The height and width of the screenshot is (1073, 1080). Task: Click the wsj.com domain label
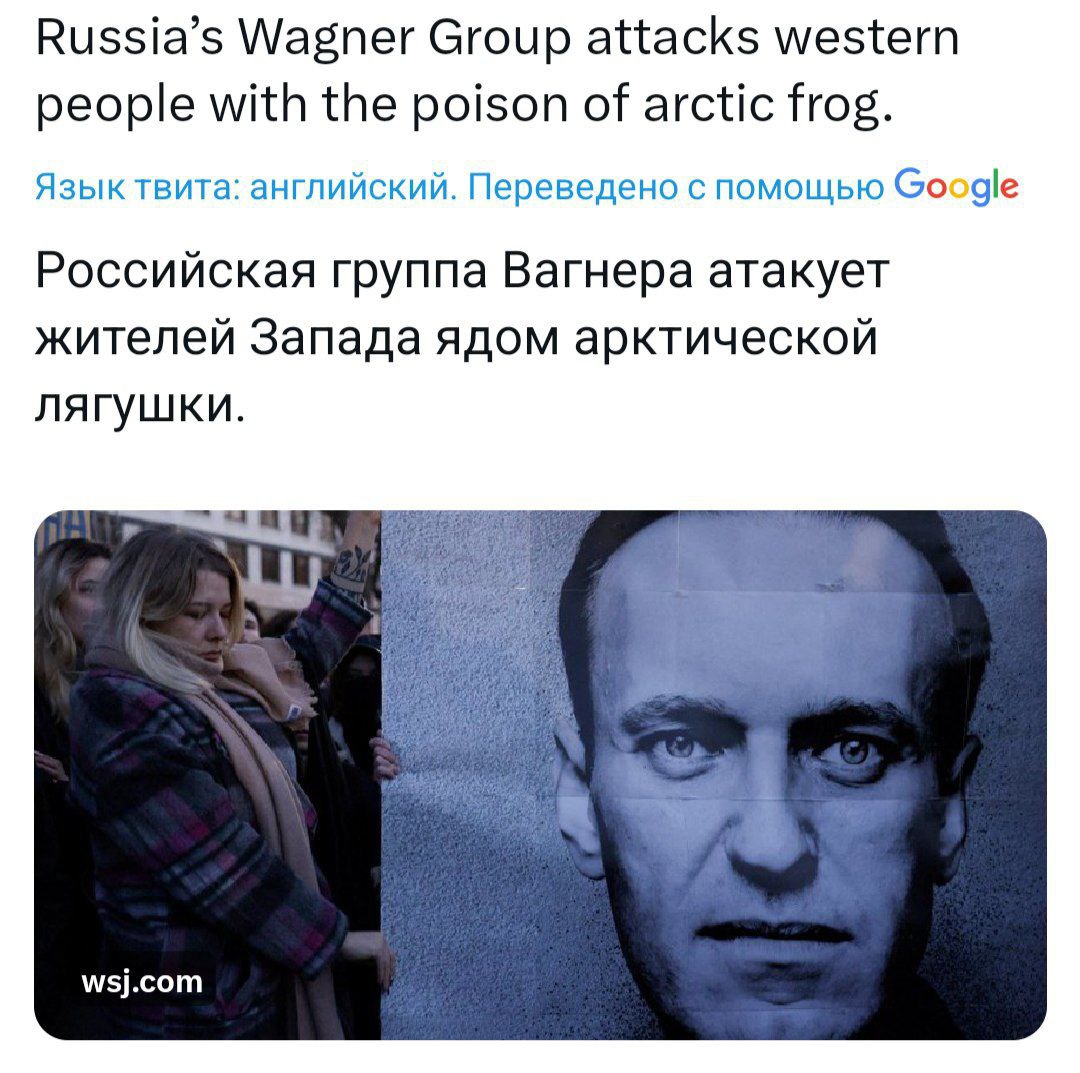click(x=142, y=981)
